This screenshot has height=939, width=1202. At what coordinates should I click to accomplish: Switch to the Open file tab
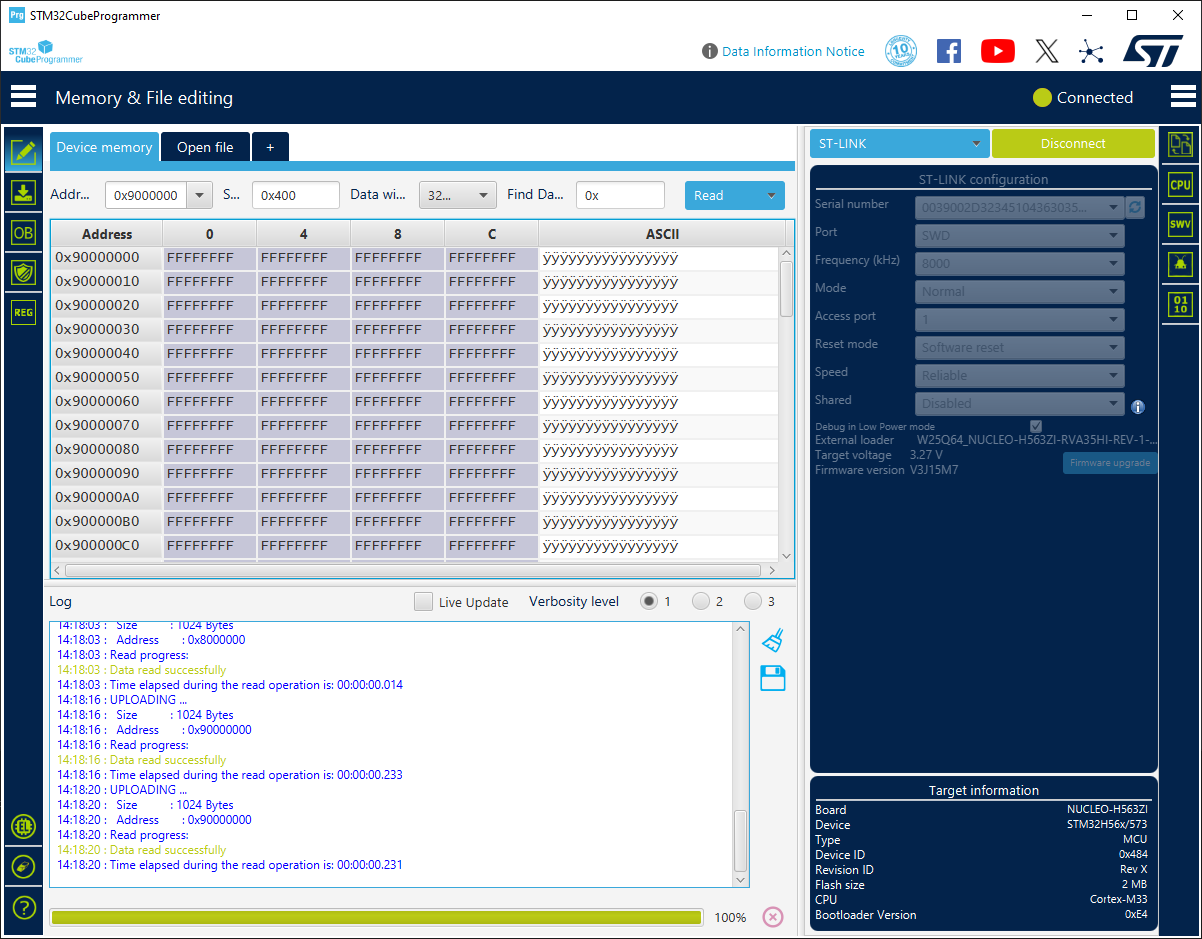click(204, 146)
